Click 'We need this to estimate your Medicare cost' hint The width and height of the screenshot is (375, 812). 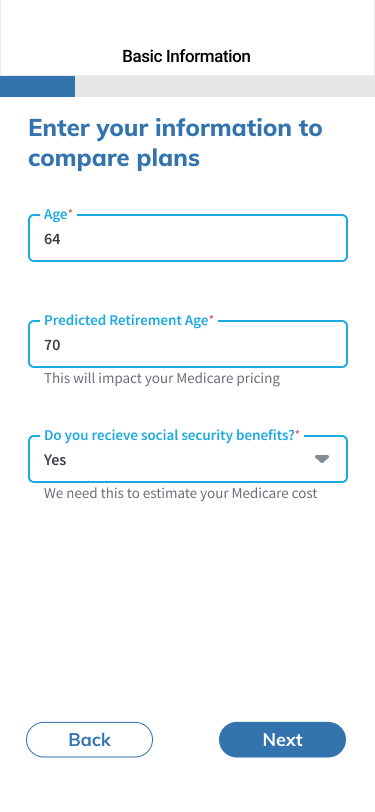pos(180,493)
